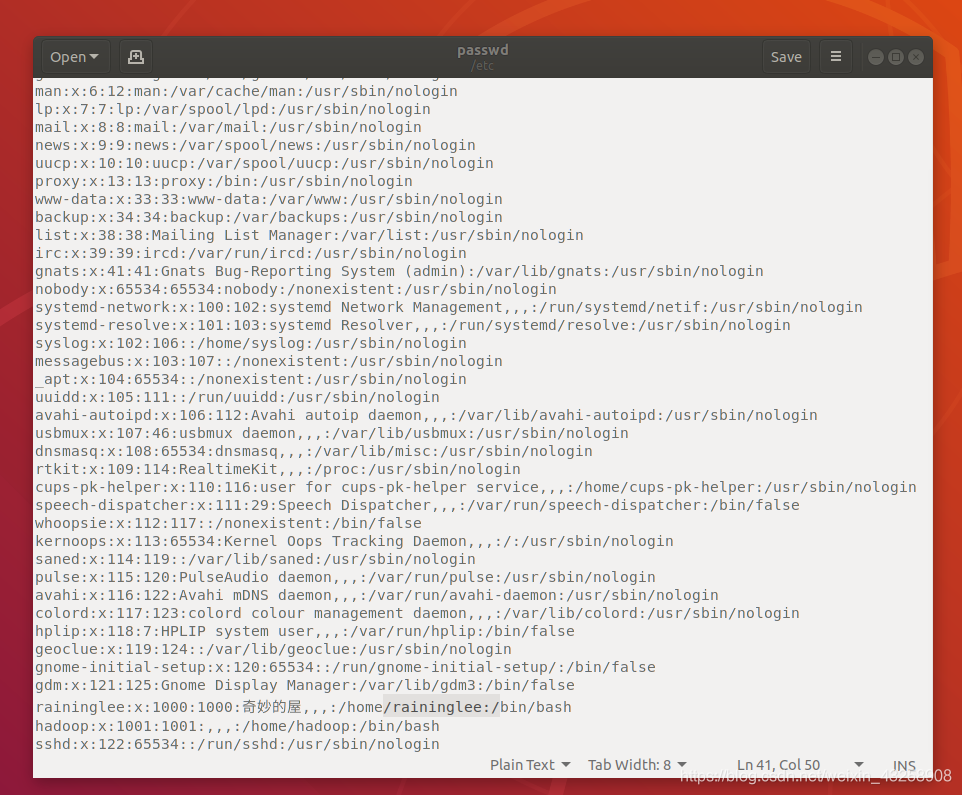
Task: Click the saned:x:114:119 line
Action: [x=255, y=559]
